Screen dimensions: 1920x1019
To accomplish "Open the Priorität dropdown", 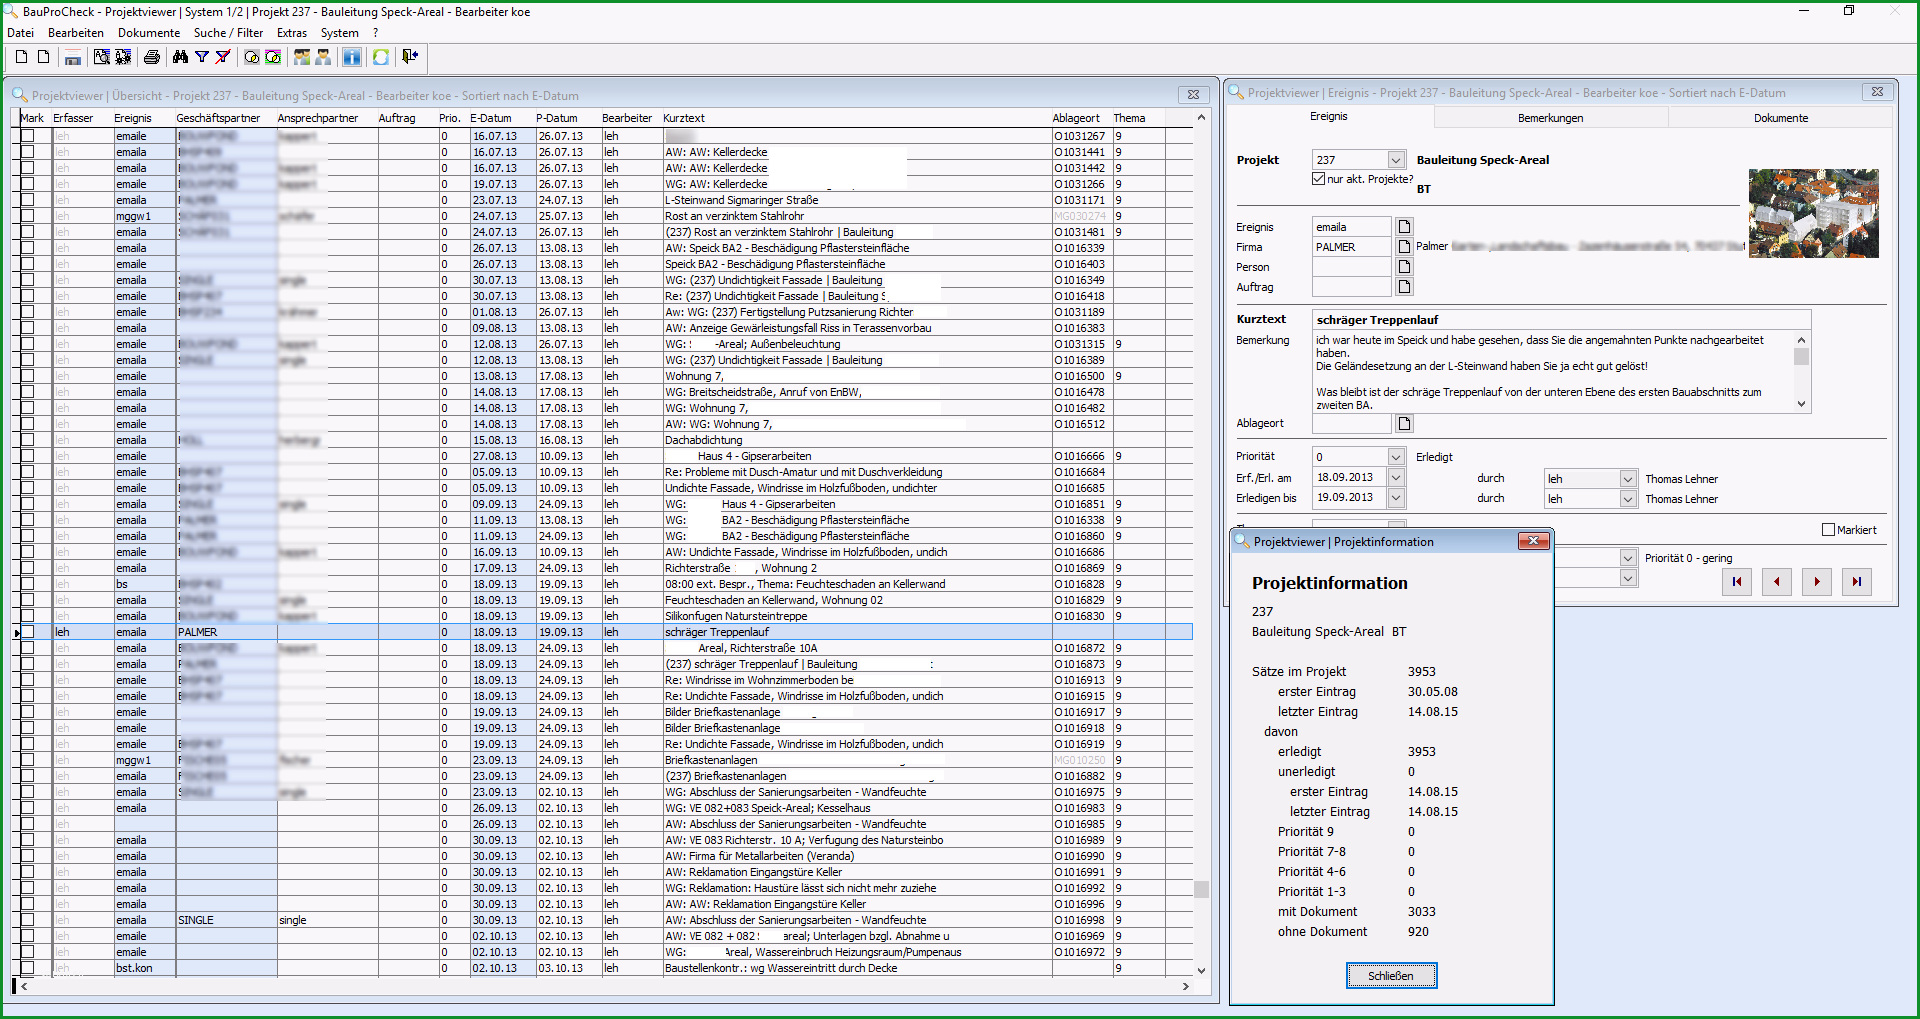I will 1396,457.
